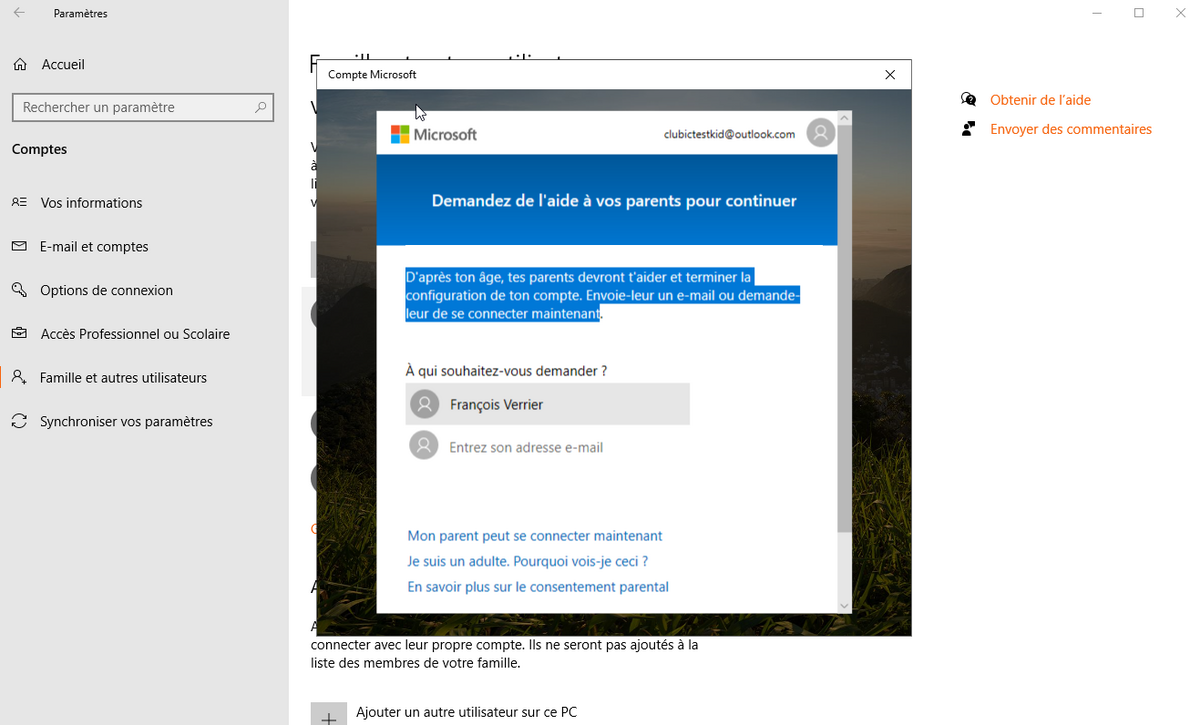
Task: Click the Demandez de l'aide heading
Action: click(x=614, y=201)
